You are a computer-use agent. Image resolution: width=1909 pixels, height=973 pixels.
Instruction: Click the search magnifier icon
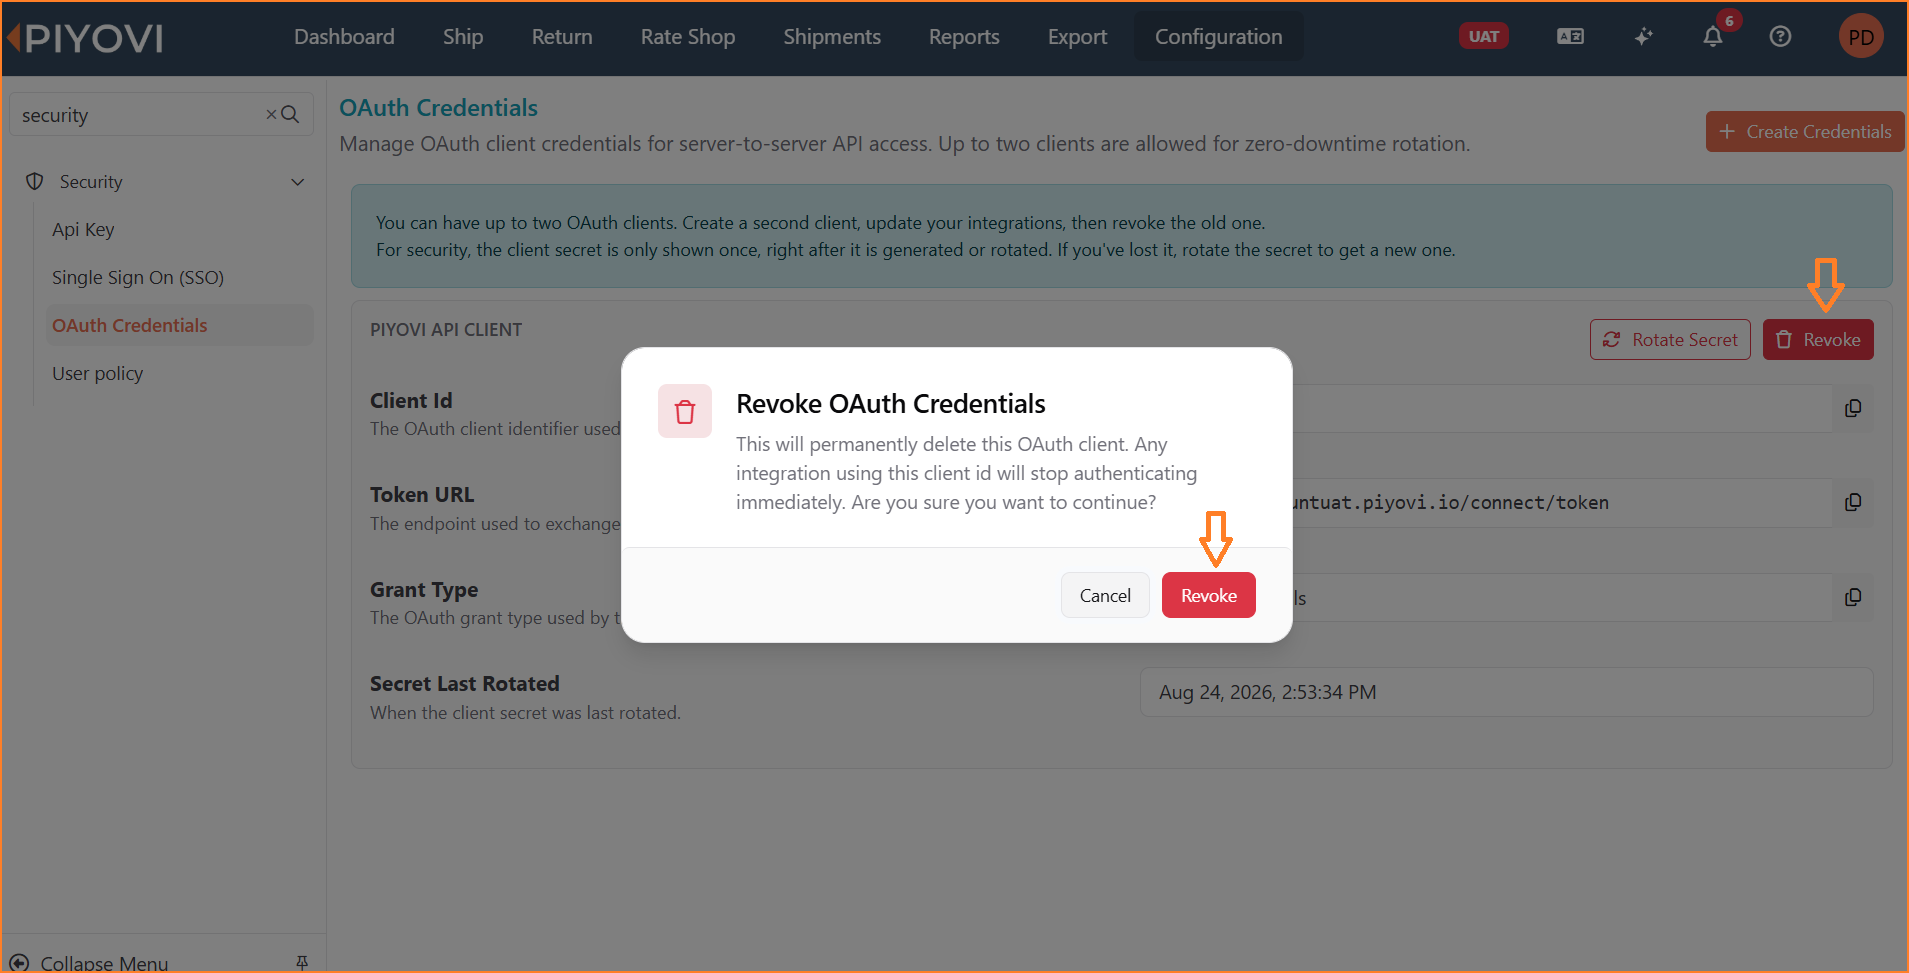(290, 115)
